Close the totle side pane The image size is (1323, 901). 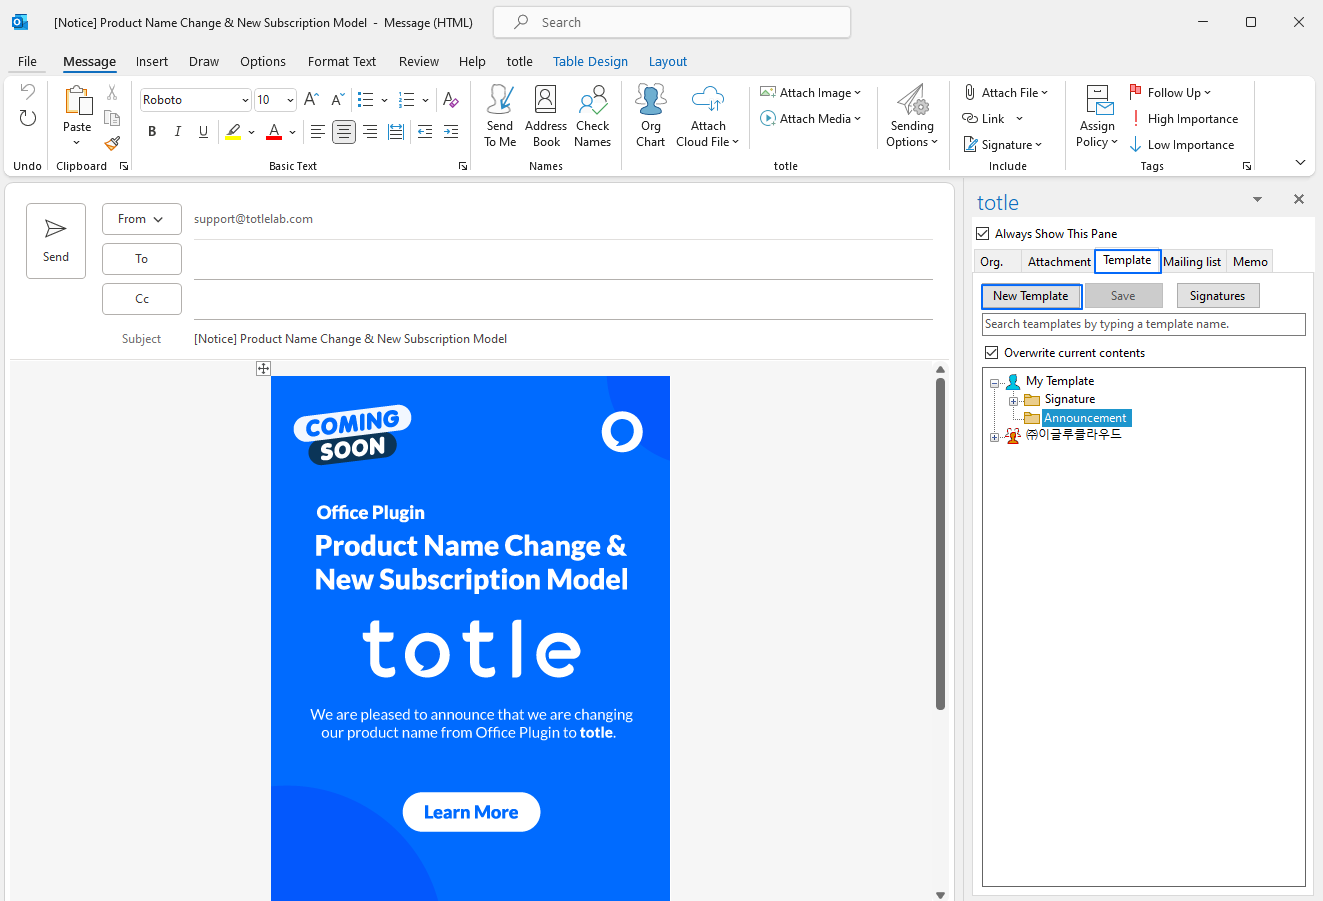click(x=1299, y=199)
